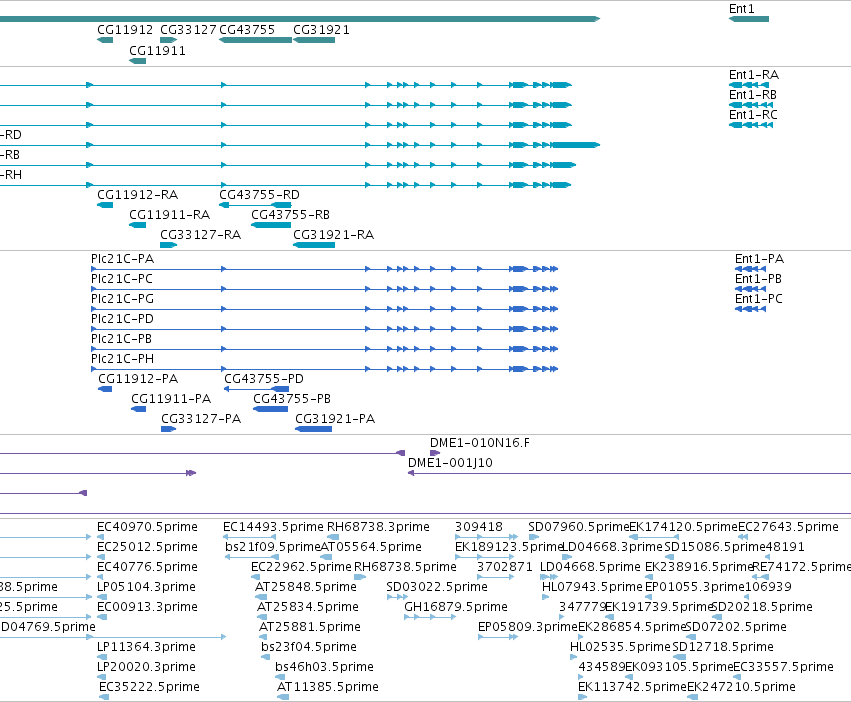The image size is (851, 702).
Task: Click the CG43755-RB transcript label
Action: [x=290, y=214]
